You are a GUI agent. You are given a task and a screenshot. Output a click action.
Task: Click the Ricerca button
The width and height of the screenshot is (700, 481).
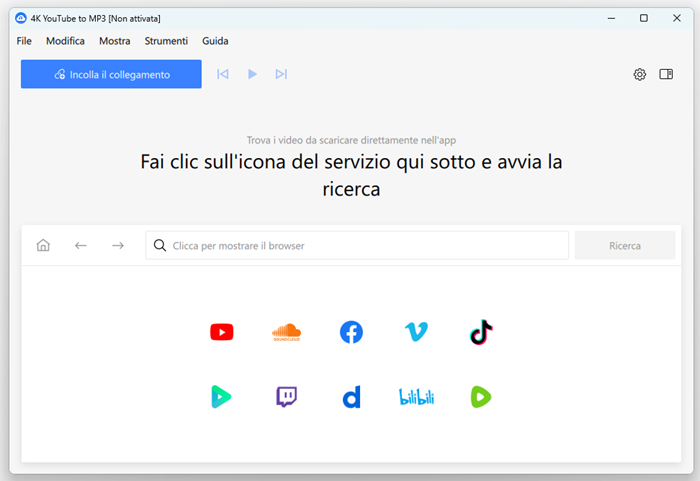tap(625, 245)
